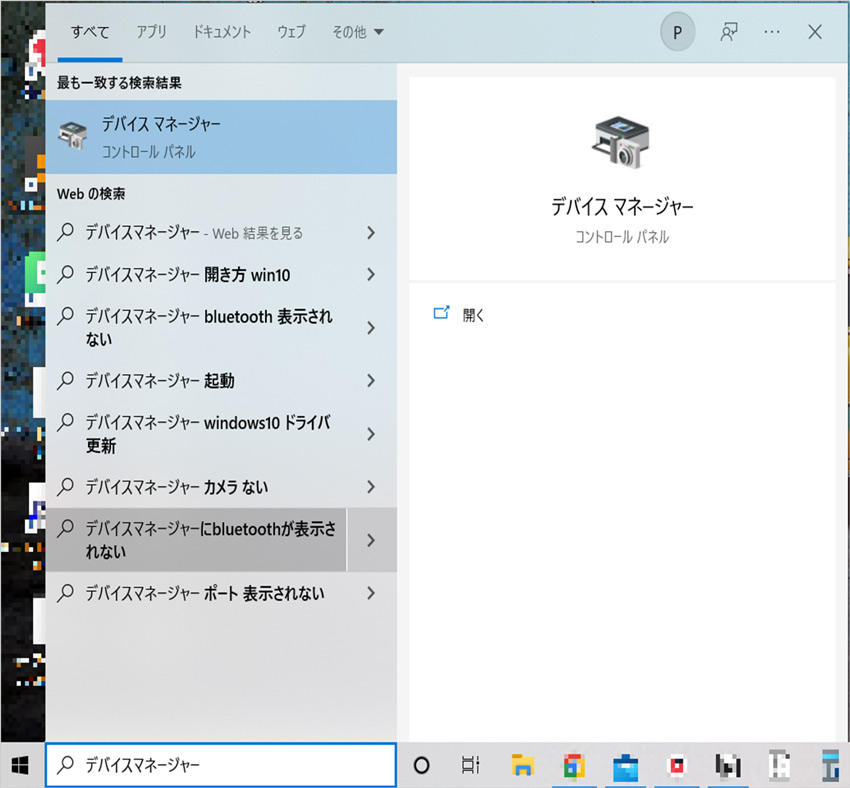Switch to the アプリ tab
The width and height of the screenshot is (850, 788).
[x=152, y=33]
